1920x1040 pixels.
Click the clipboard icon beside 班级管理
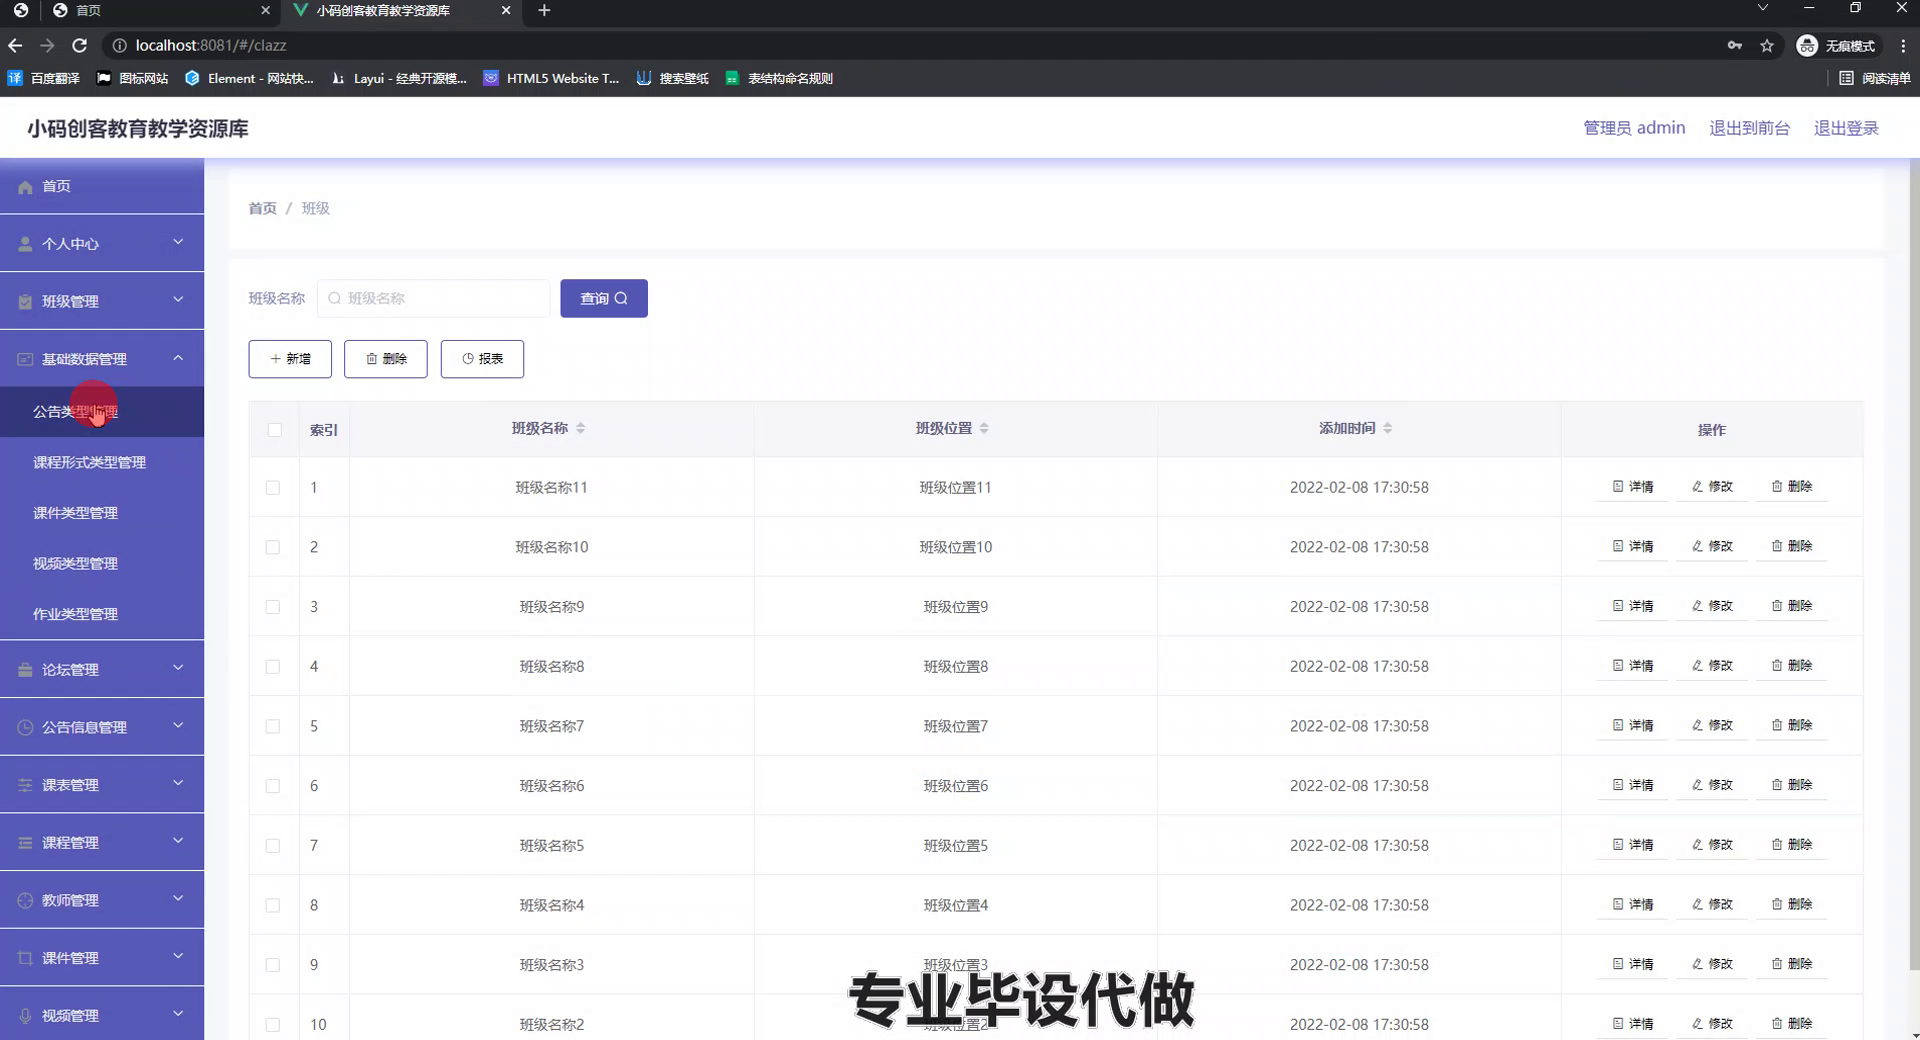[25, 302]
